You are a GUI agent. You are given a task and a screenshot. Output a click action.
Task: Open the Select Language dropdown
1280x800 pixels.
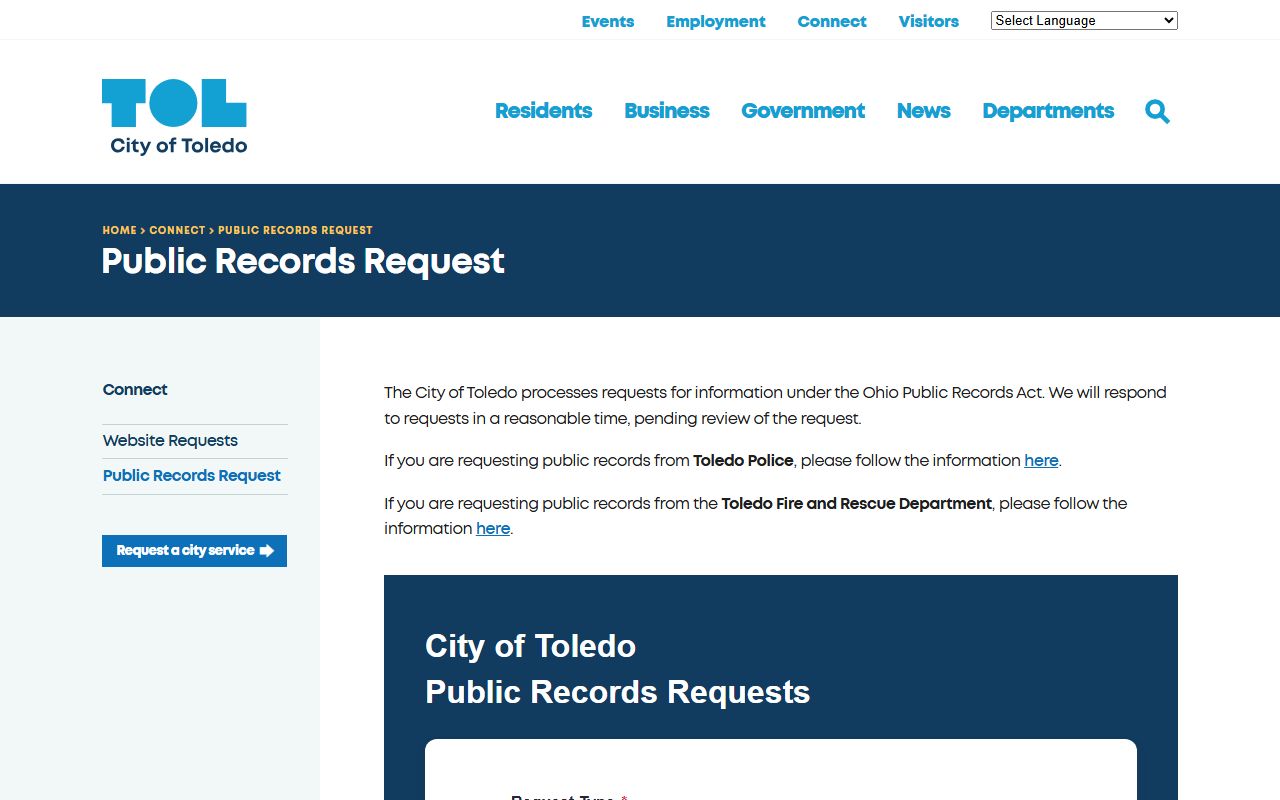point(1084,20)
